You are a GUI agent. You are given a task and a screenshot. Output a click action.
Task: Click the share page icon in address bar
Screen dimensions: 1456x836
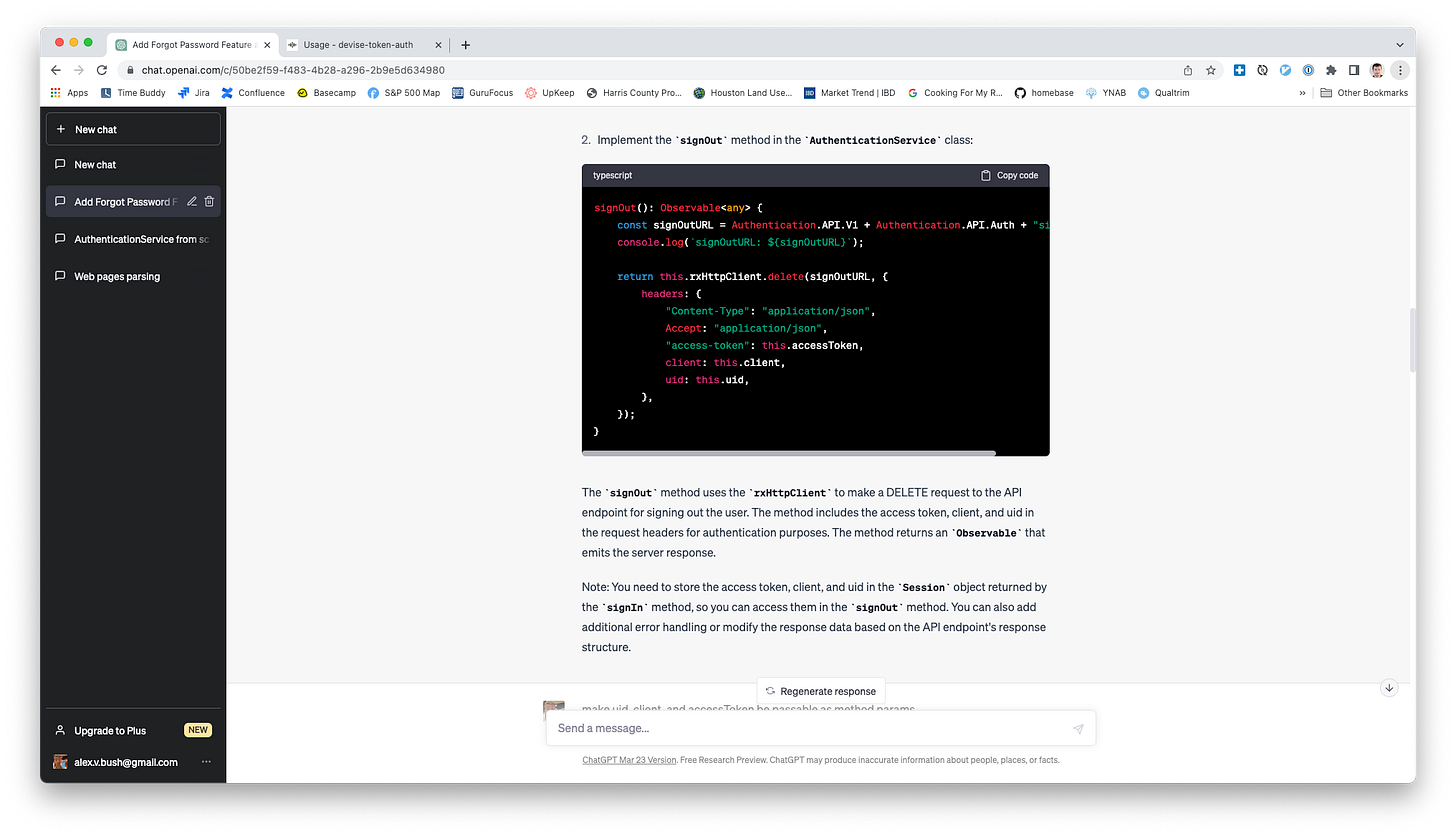point(1188,70)
